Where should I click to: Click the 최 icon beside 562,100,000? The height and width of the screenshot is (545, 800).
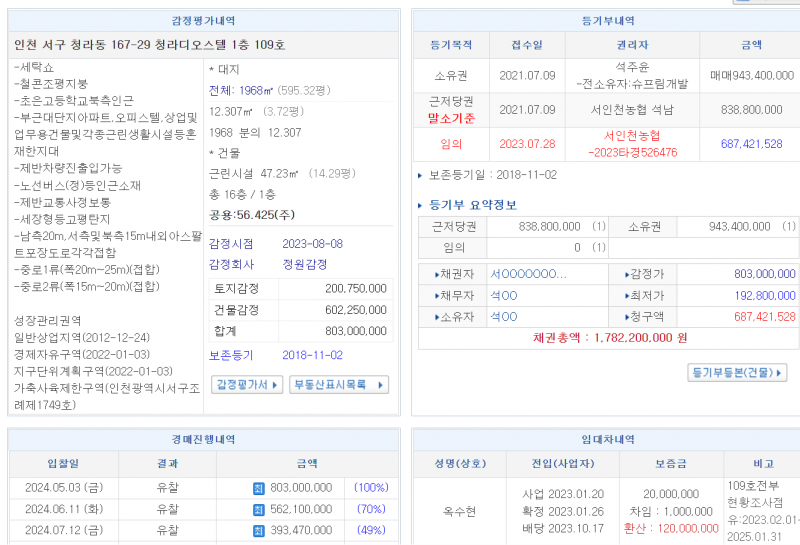(258, 508)
